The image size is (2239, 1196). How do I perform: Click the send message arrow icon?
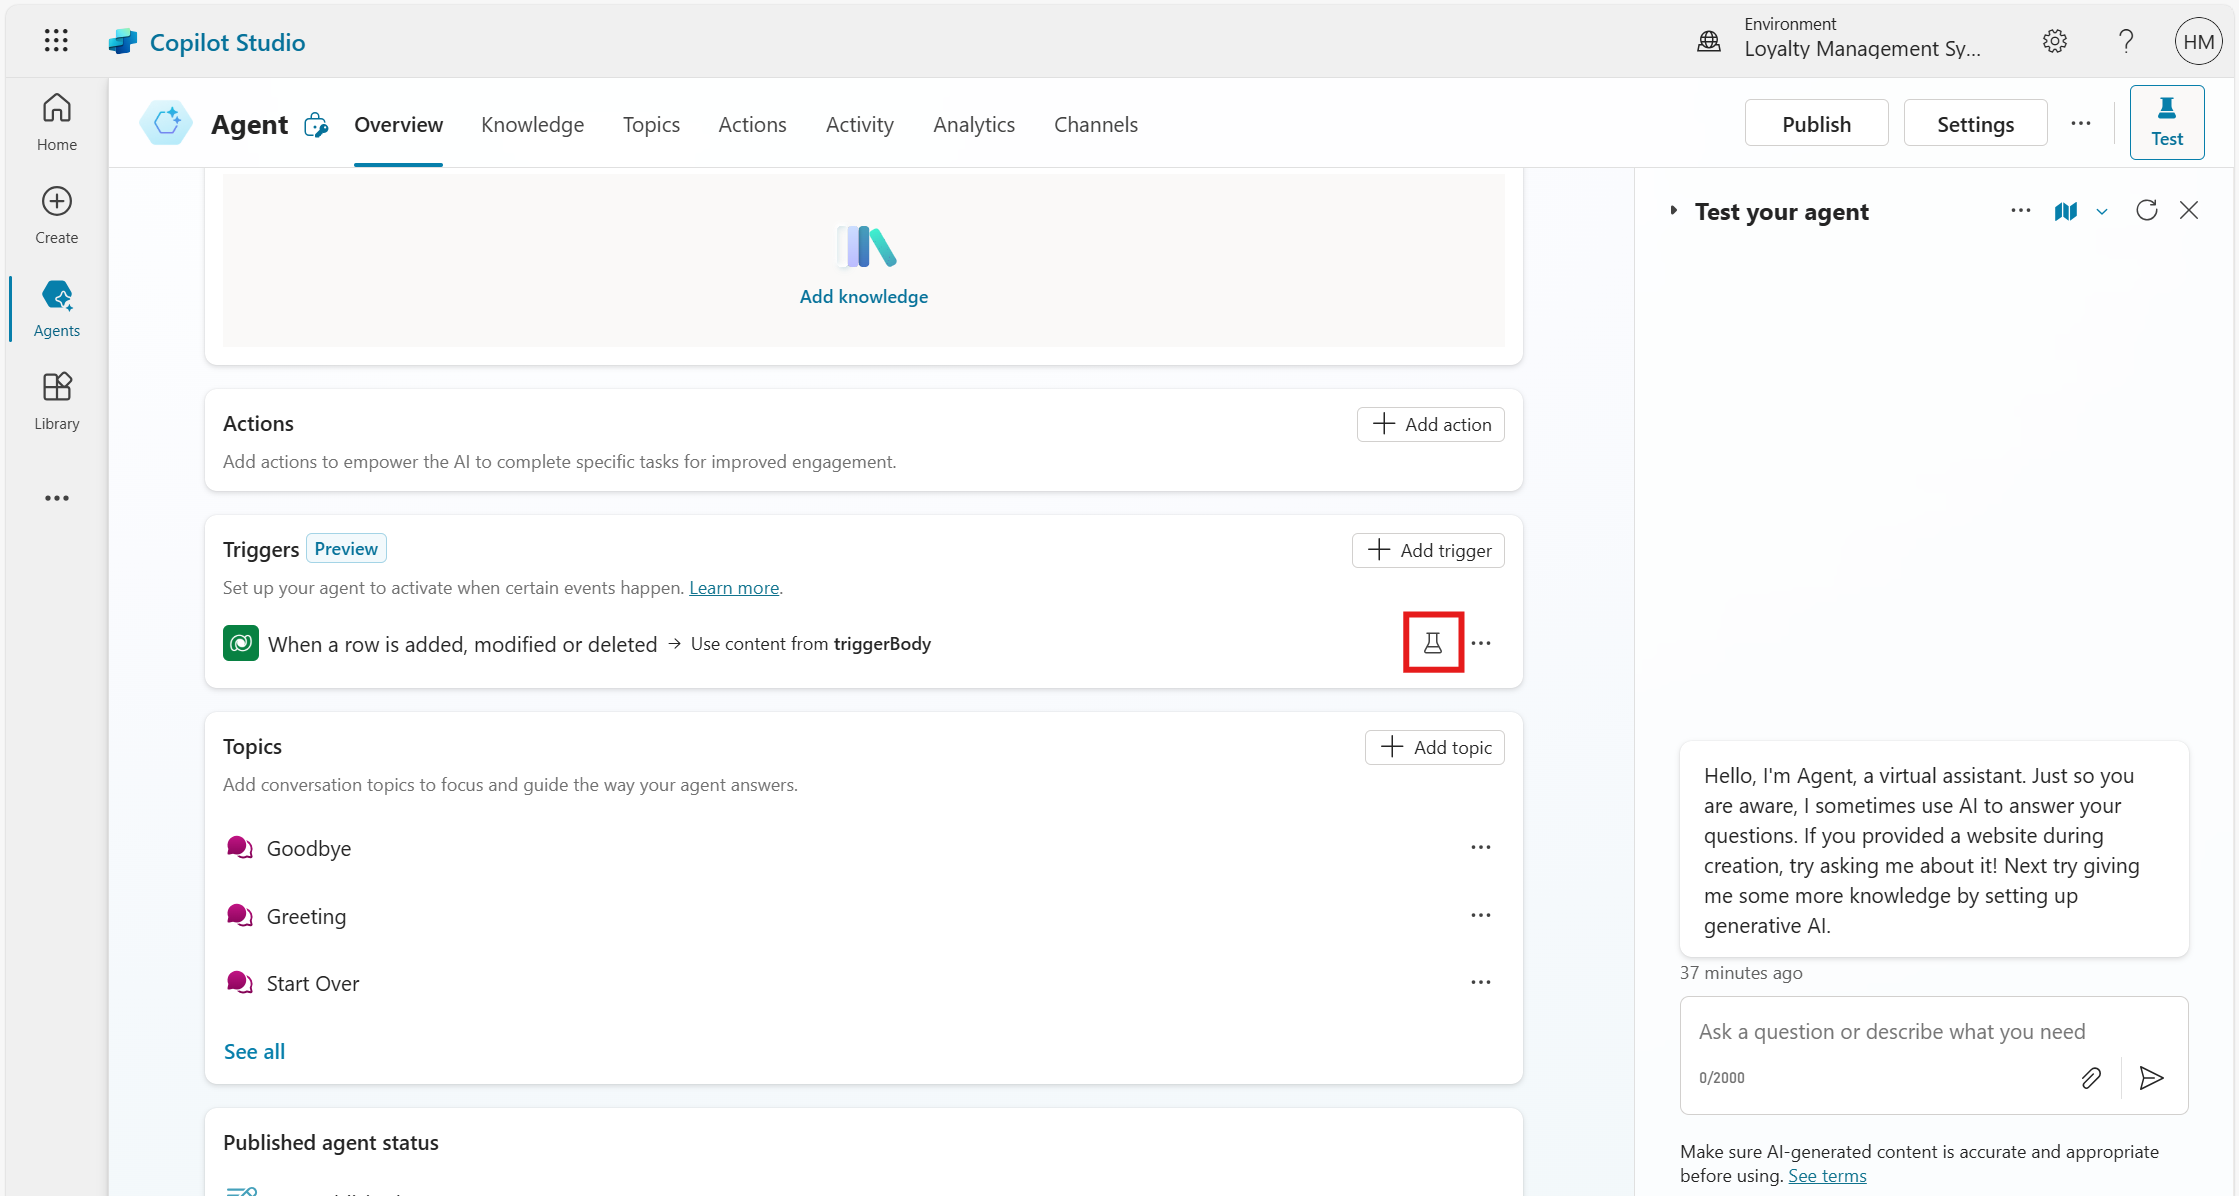[x=2151, y=1077]
